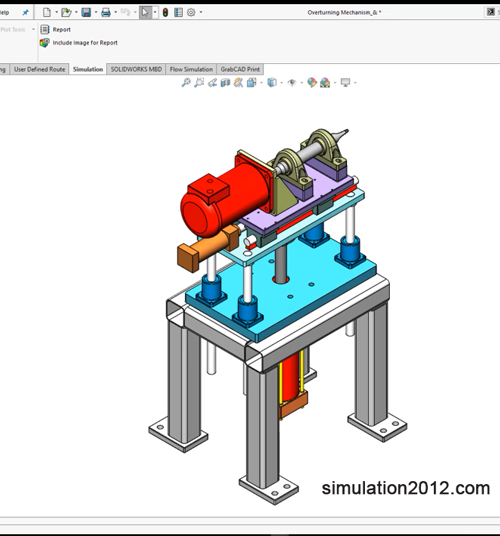Expand the Options gear dropdown arrow

coord(201,13)
